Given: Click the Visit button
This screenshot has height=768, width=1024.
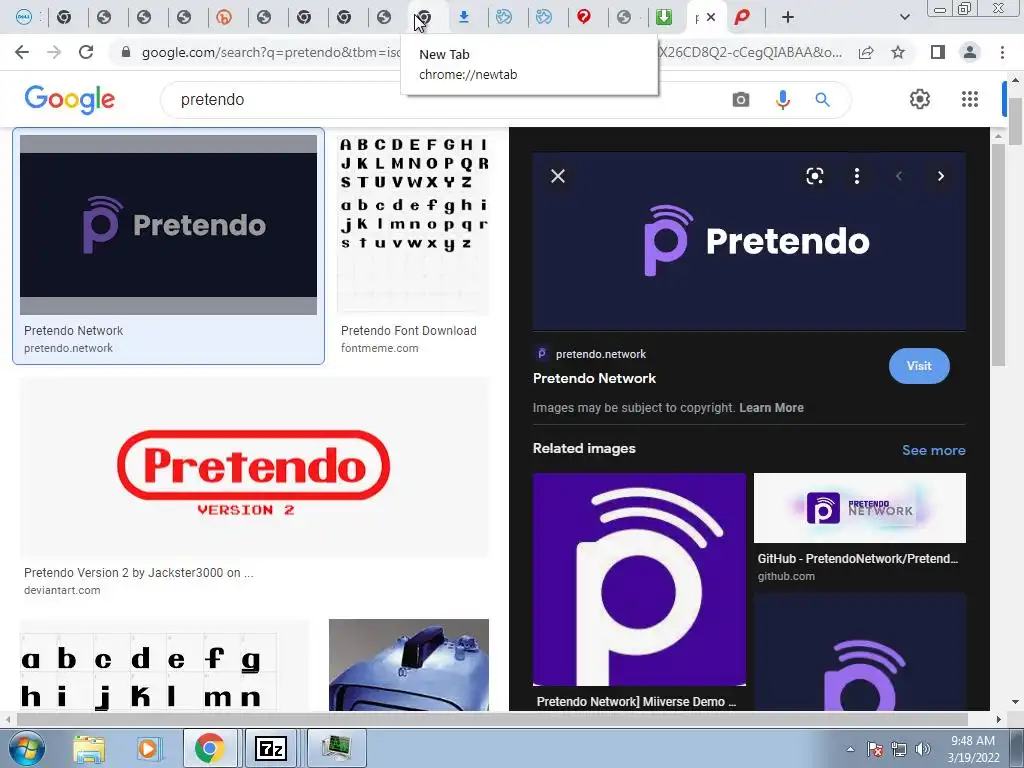Looking at the screenshot, I should click(x=919, y=366).
